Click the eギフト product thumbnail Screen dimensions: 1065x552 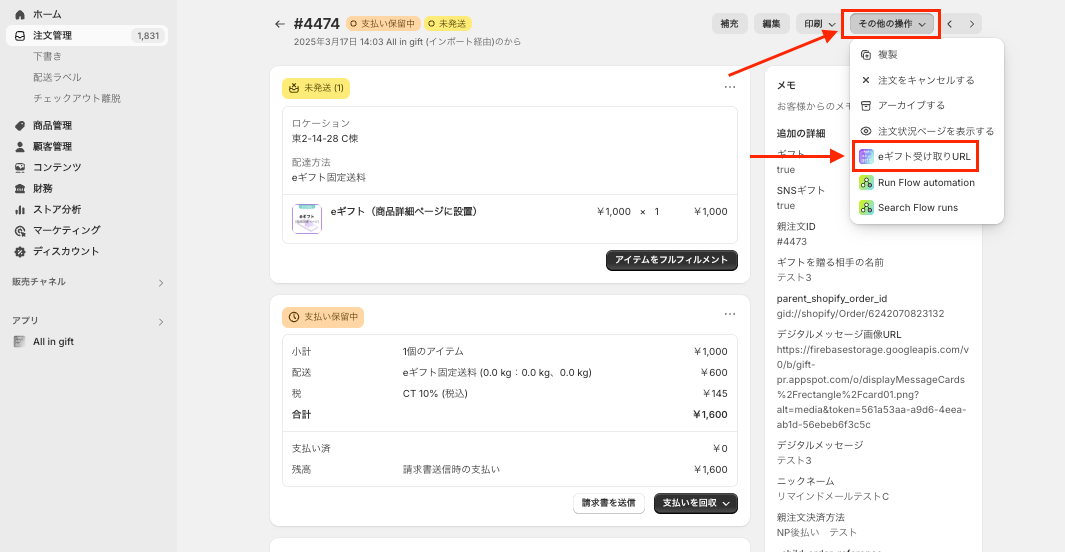[306, 219]
